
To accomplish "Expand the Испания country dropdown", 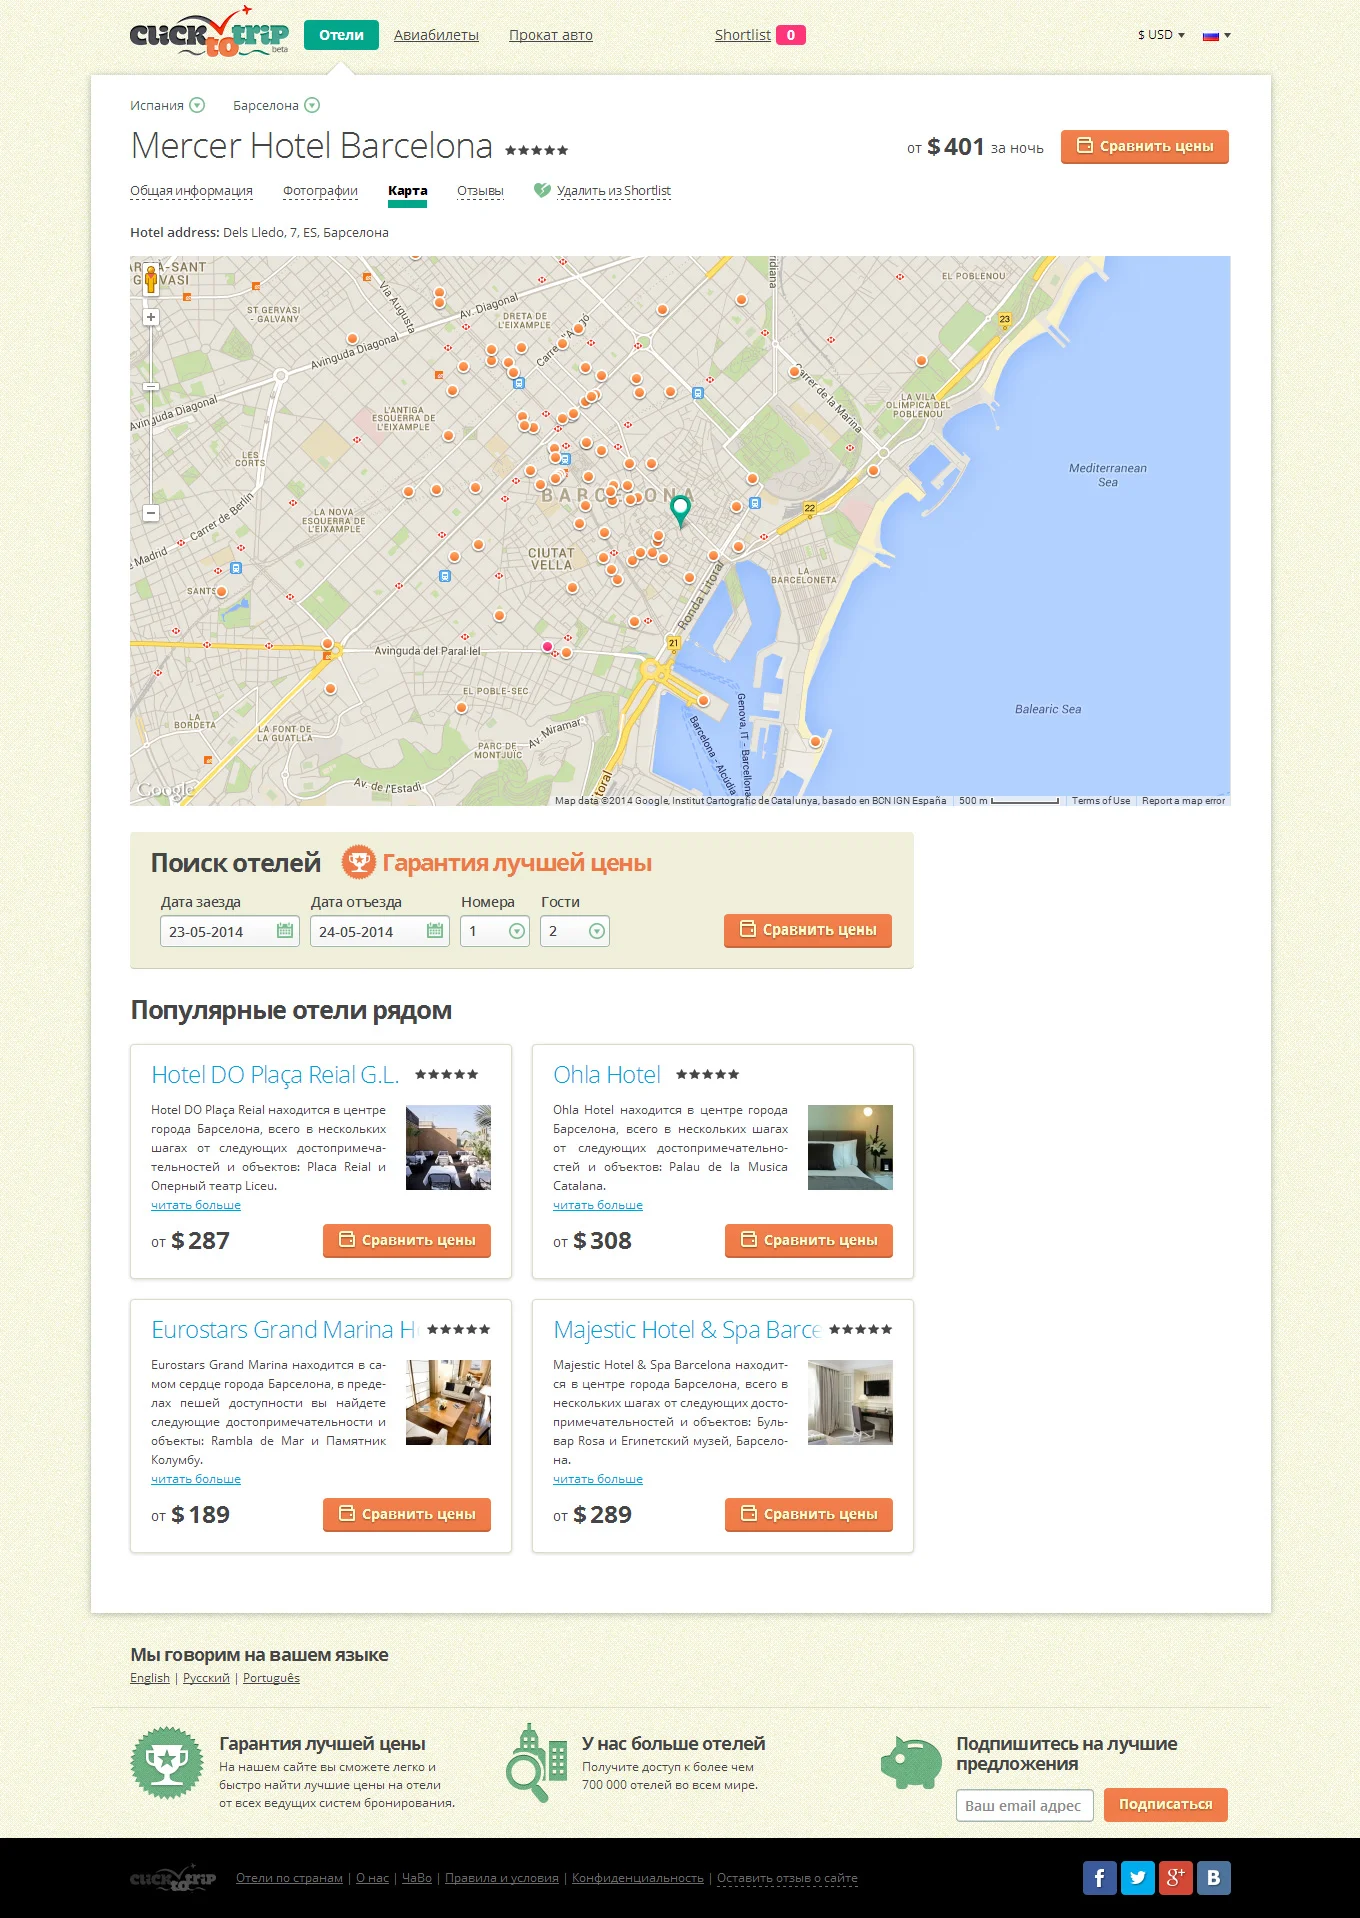I will 197,105.
